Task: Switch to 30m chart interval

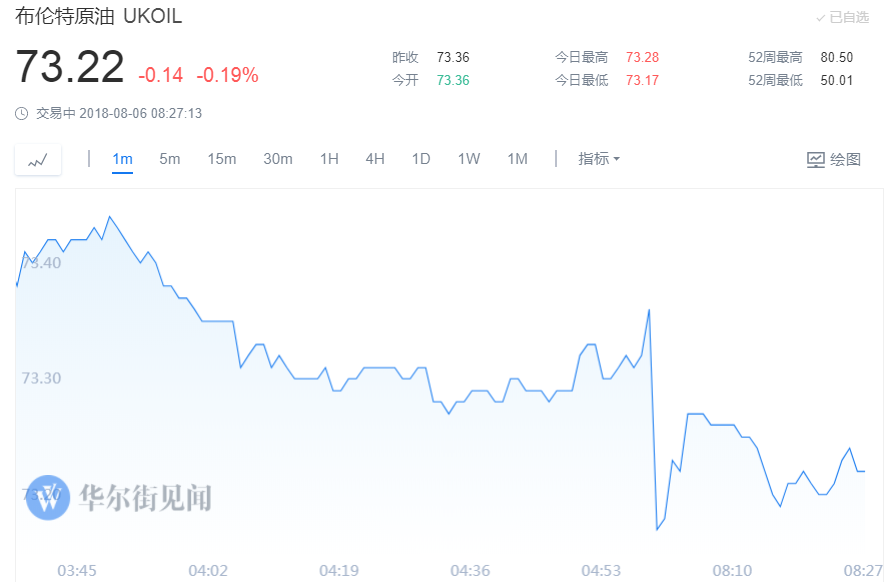Action: (x=278, y=159)
